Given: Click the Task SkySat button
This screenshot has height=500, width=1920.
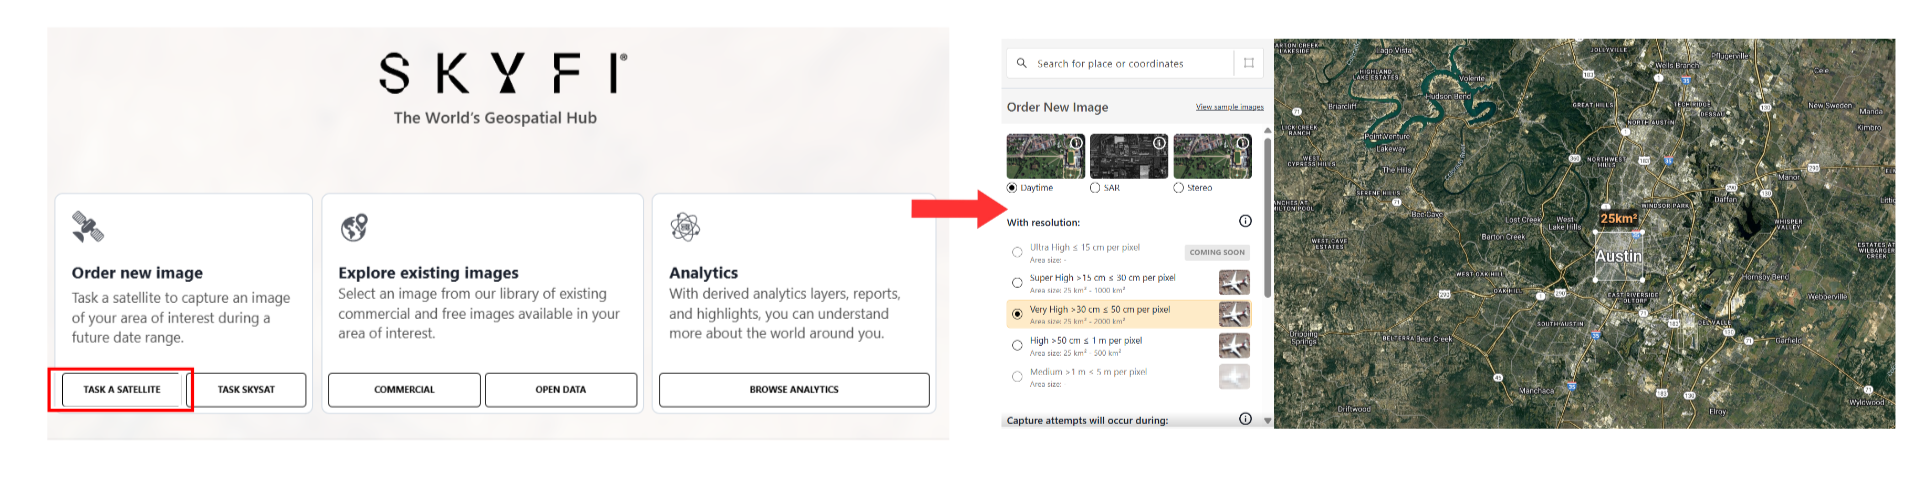Looking at the screenshot, I should [x=246, y=390].
